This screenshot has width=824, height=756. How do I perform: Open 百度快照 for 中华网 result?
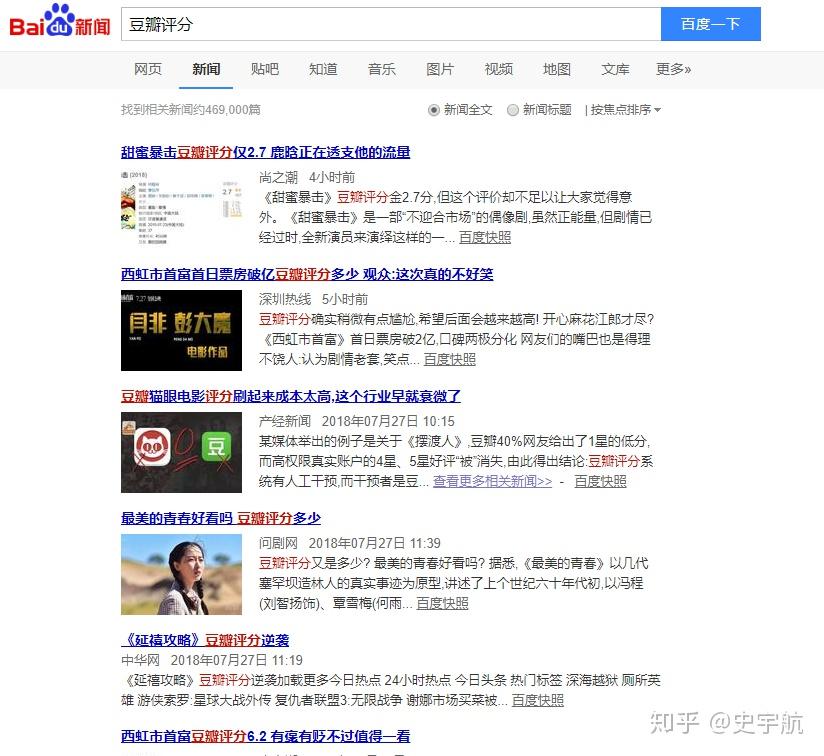click(538, 700)
